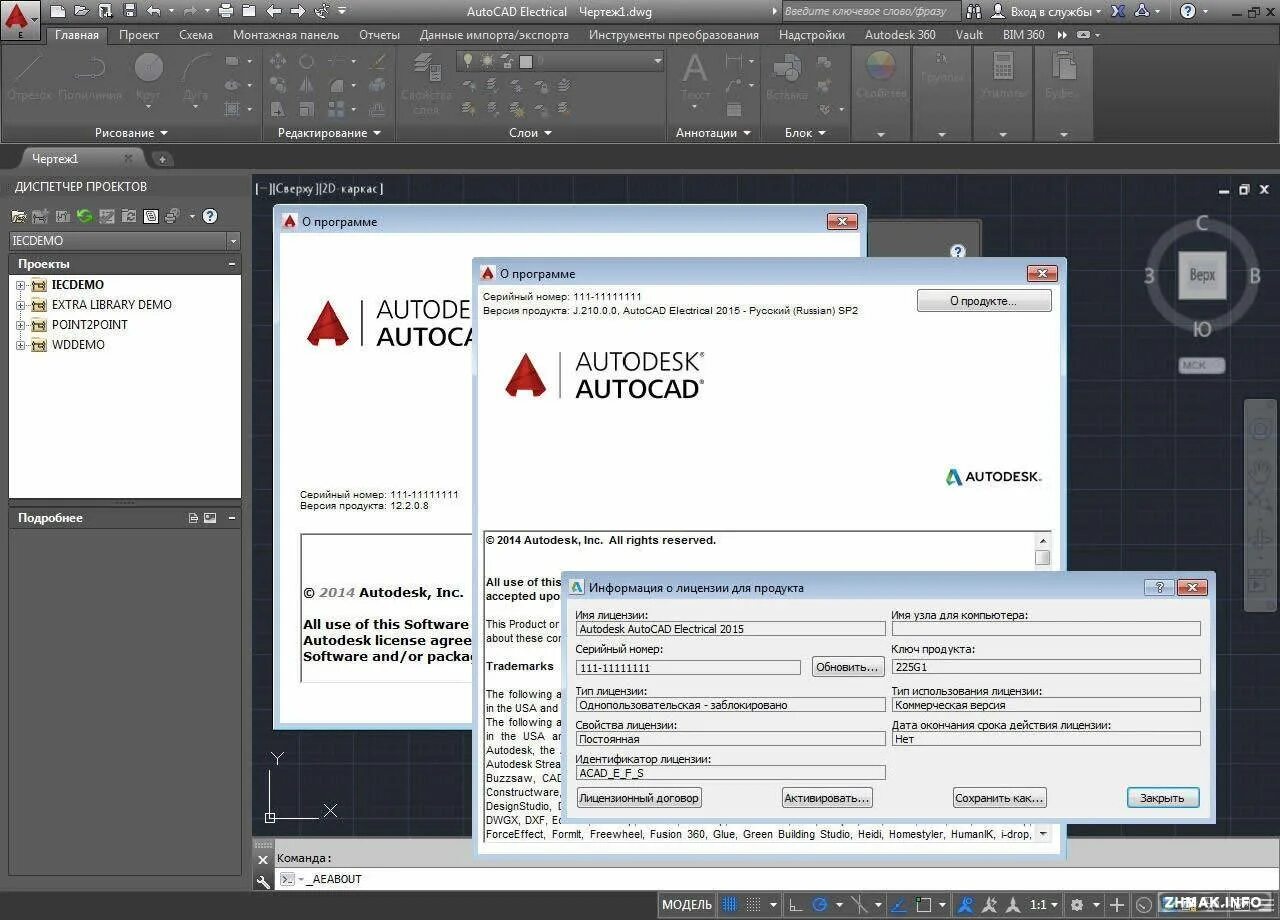This screenshot has width=1280, height=920.
Task: Click the New drawing icon in quick access toolbar
Action: pyautogui.click(x=58, y=11)
